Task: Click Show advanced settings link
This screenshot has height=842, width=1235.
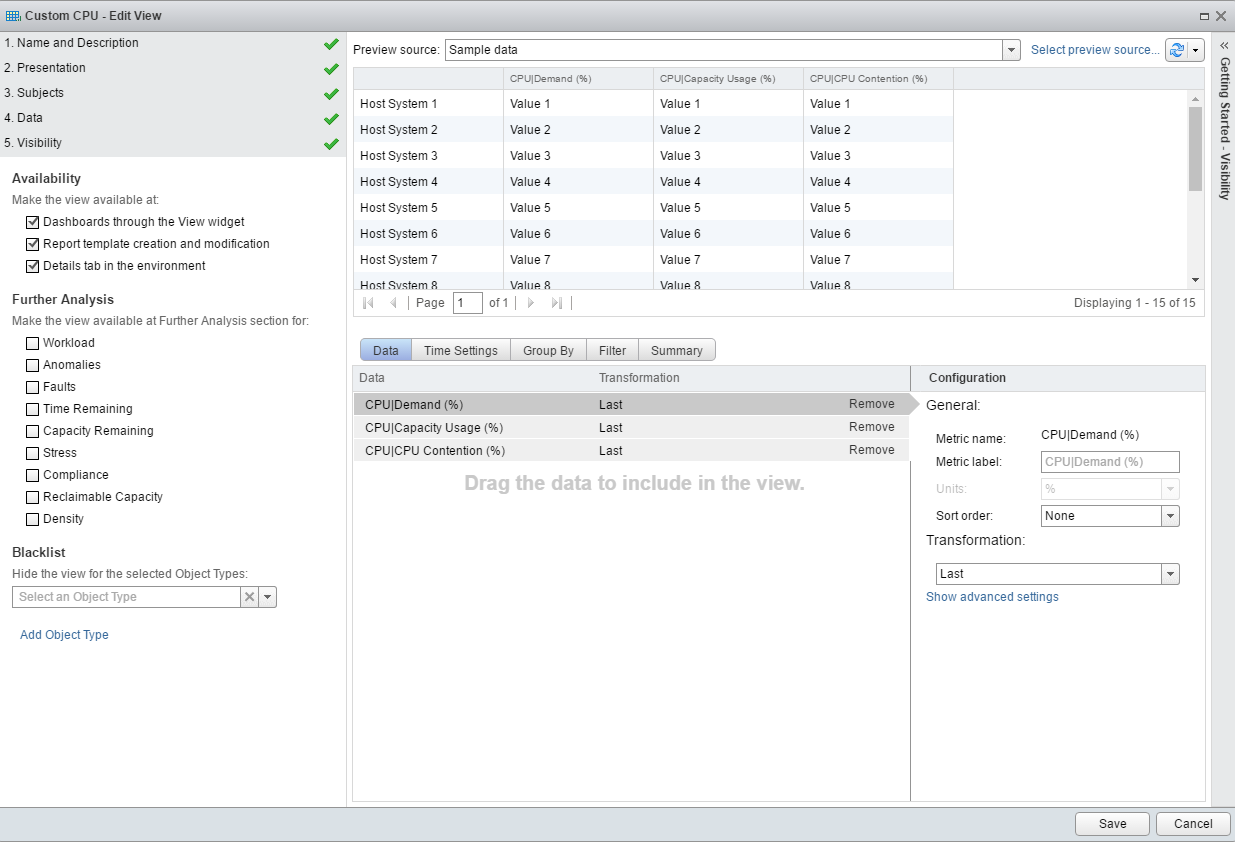Action: click(992, 597)
